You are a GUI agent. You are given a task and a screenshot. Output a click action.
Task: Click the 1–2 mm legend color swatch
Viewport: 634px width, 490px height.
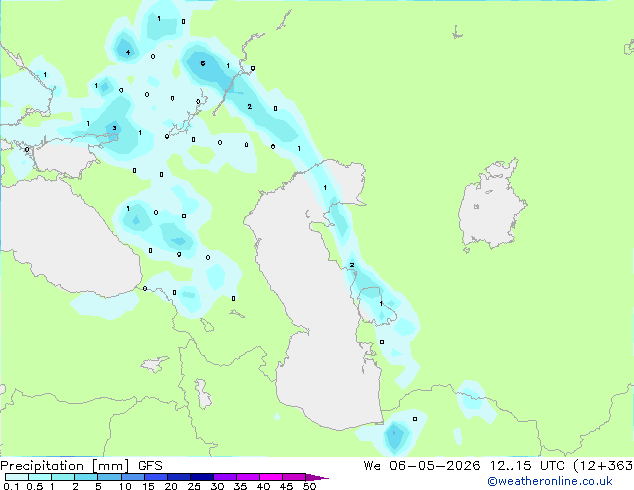click(63, 477)
